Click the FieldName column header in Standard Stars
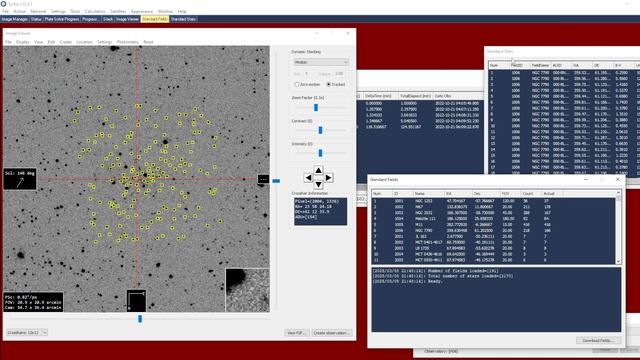 tap(540, 65)
